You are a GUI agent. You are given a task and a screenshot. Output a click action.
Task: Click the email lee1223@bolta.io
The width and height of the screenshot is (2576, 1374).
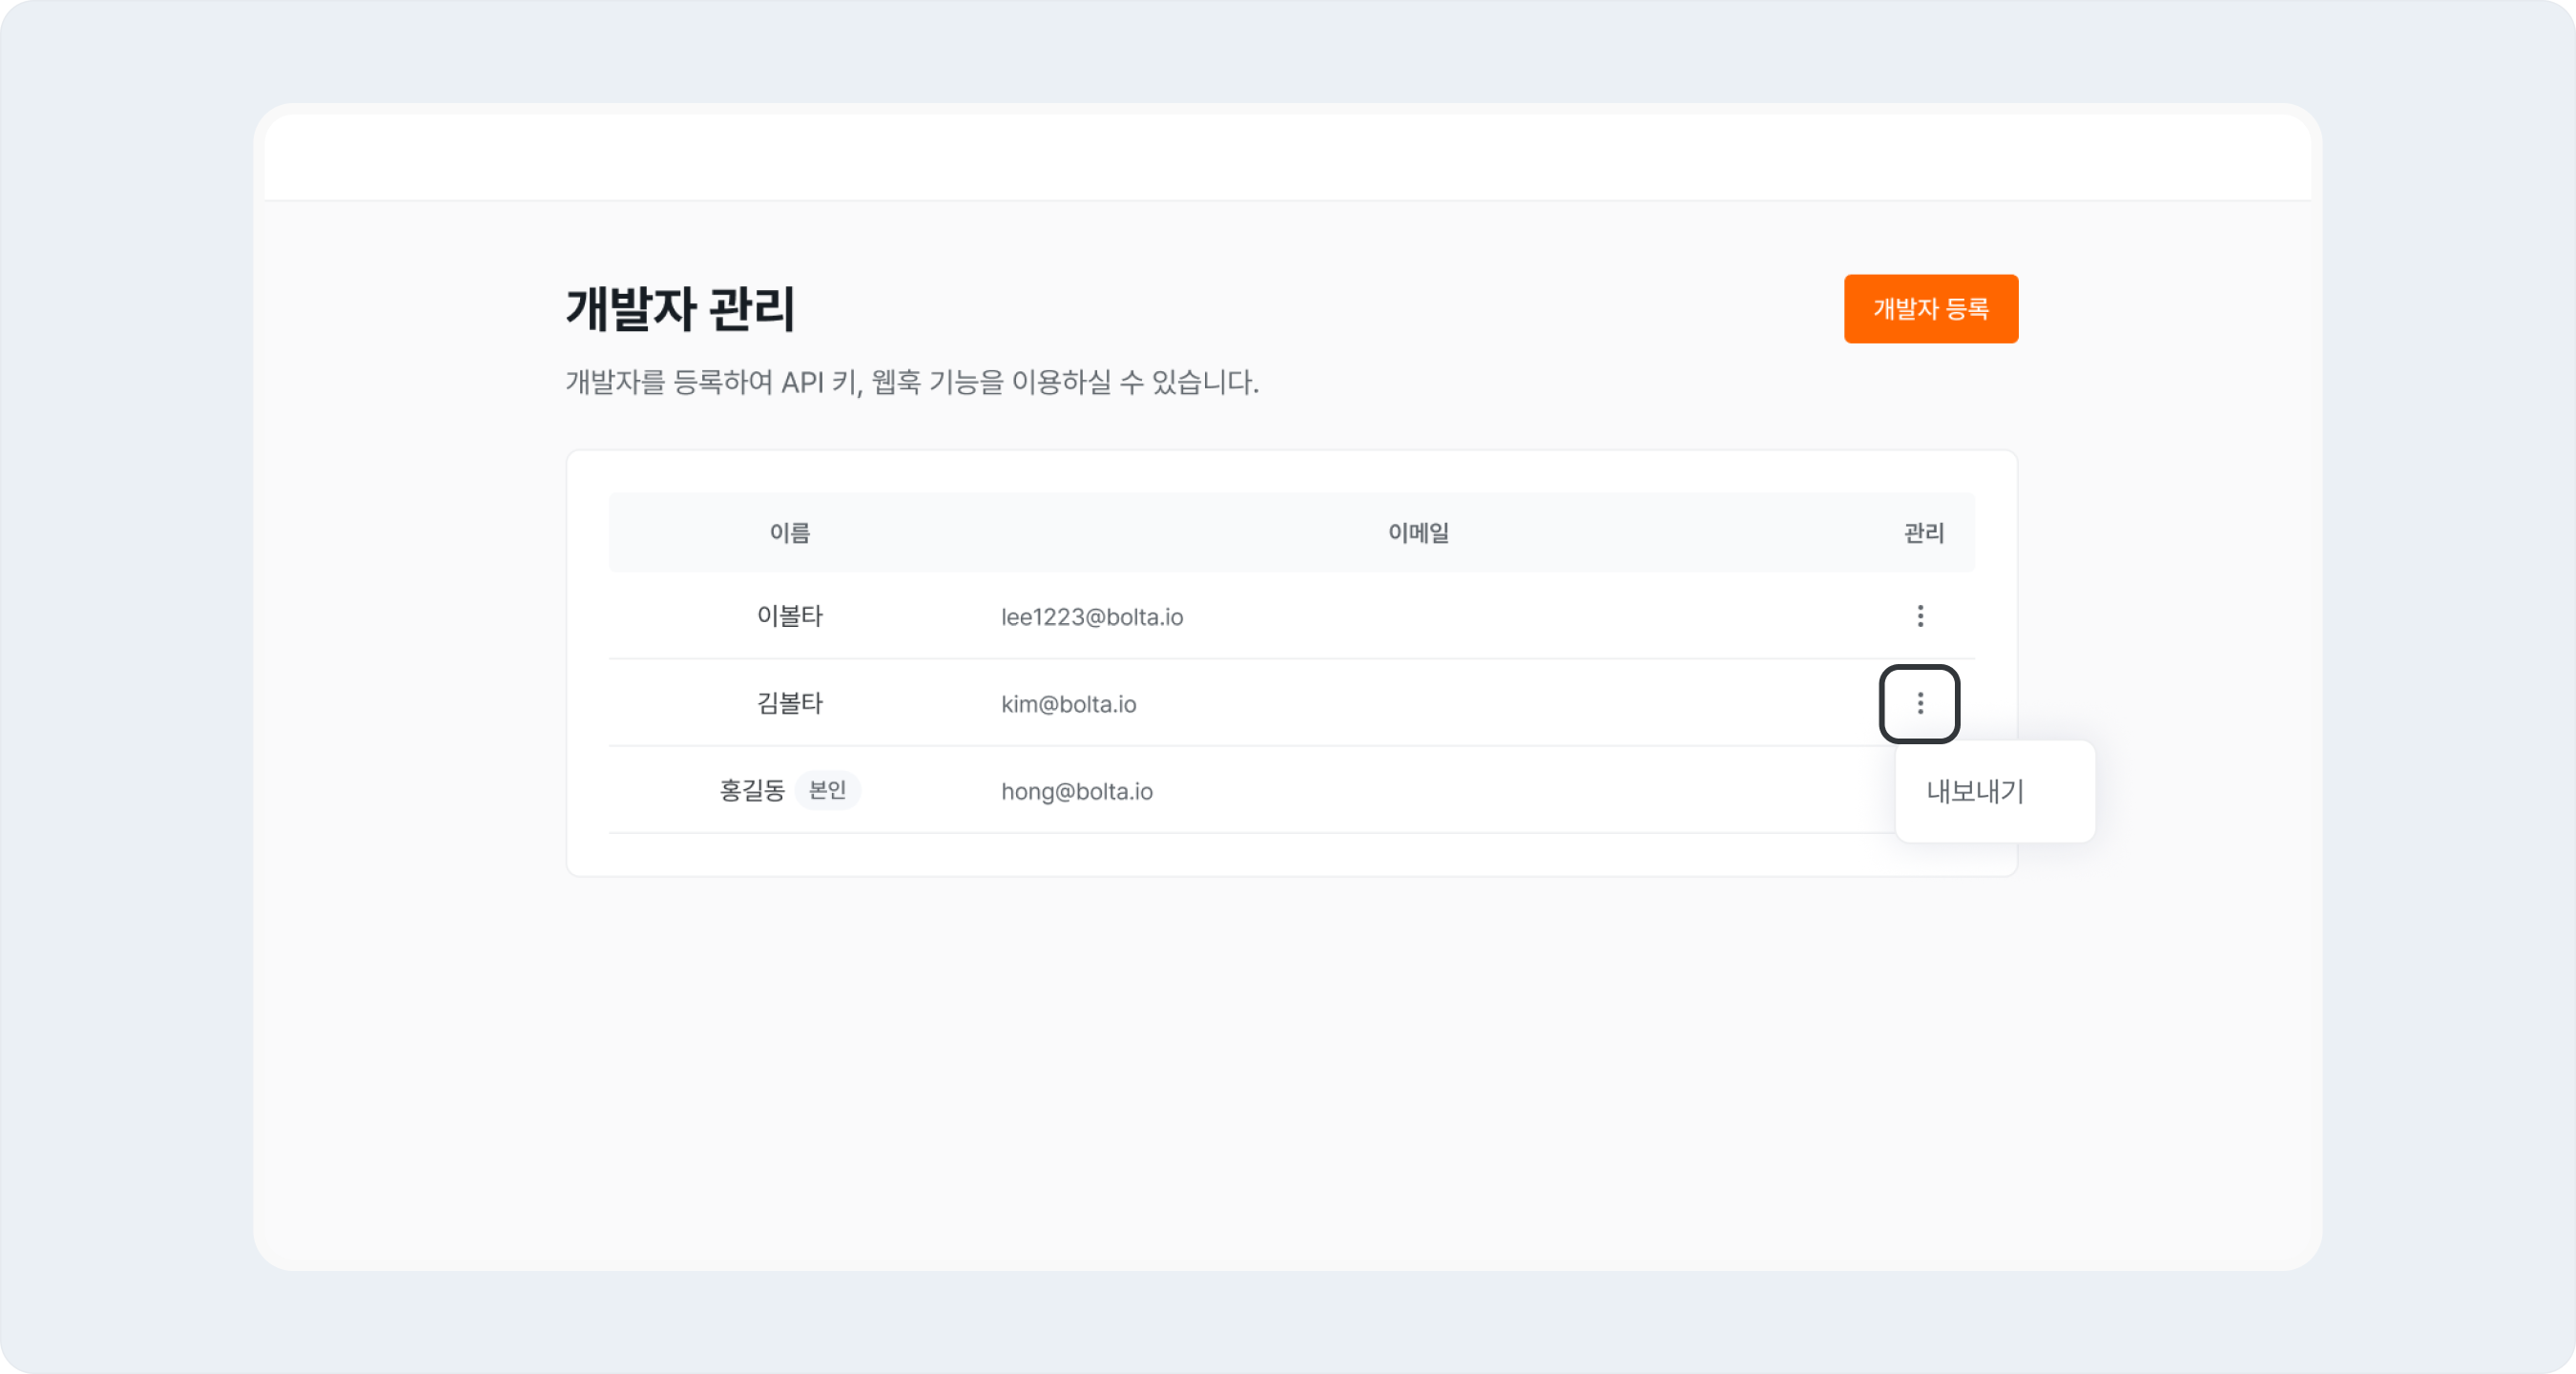(1091, 618)
